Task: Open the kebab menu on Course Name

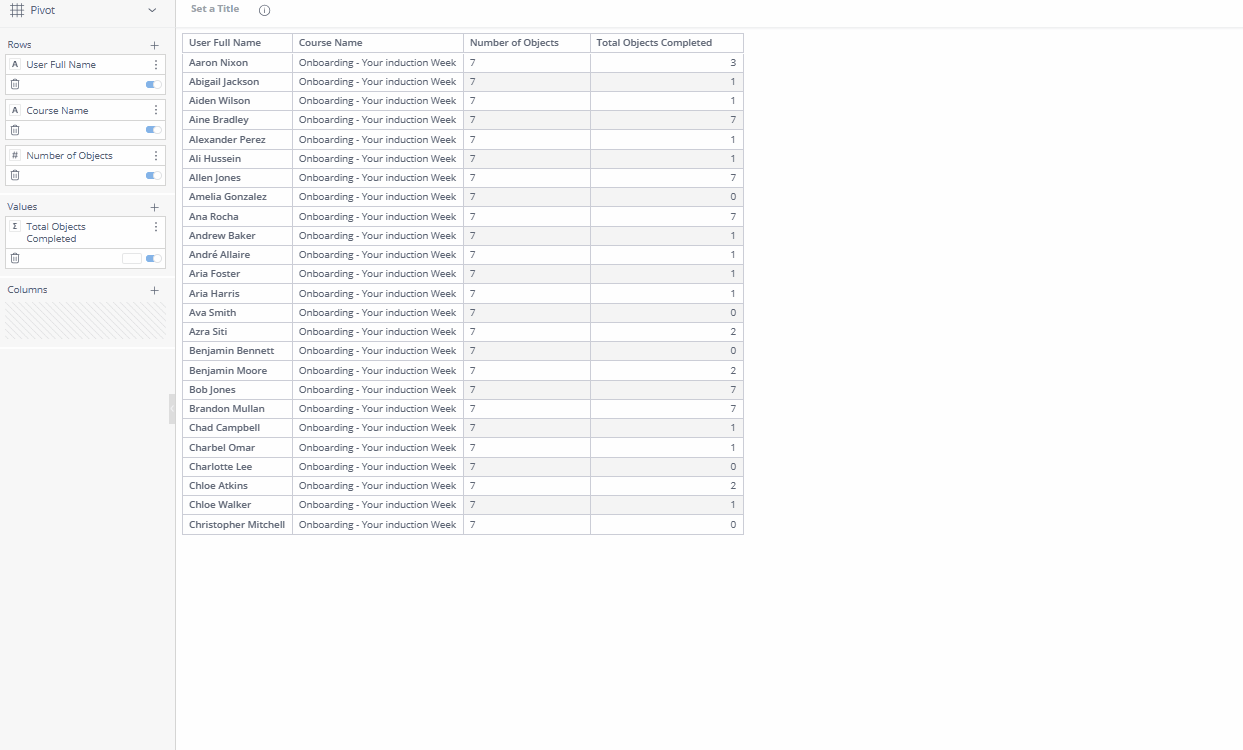Action: (155, 110)
